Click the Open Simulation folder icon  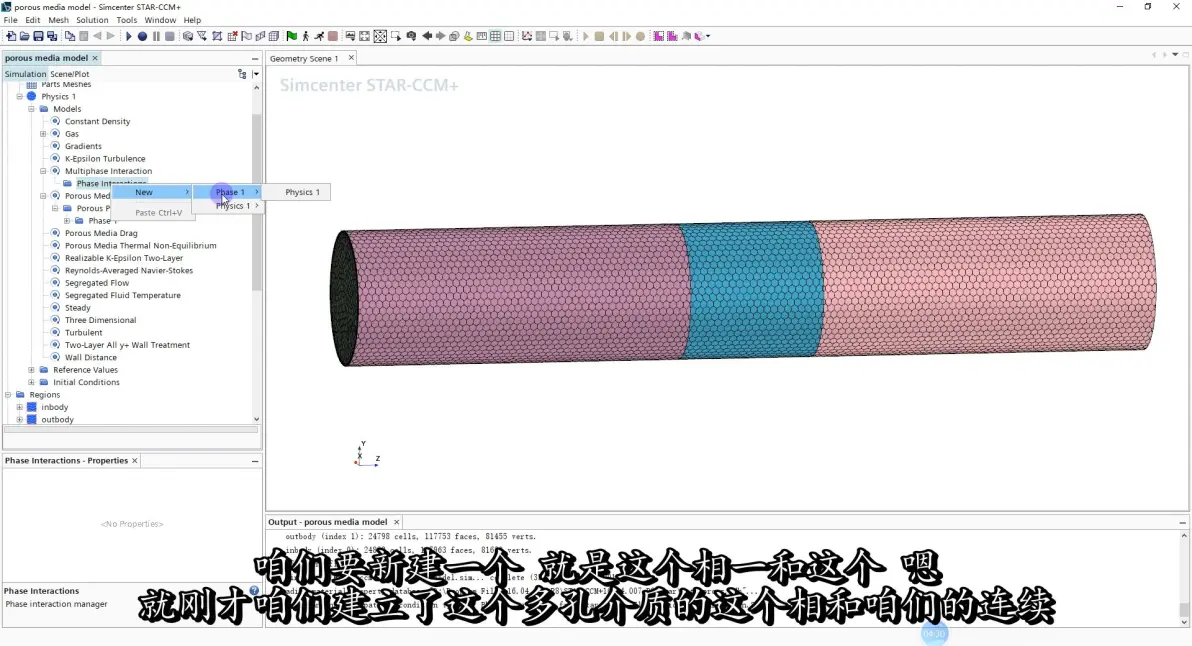[x=24, y=36]
